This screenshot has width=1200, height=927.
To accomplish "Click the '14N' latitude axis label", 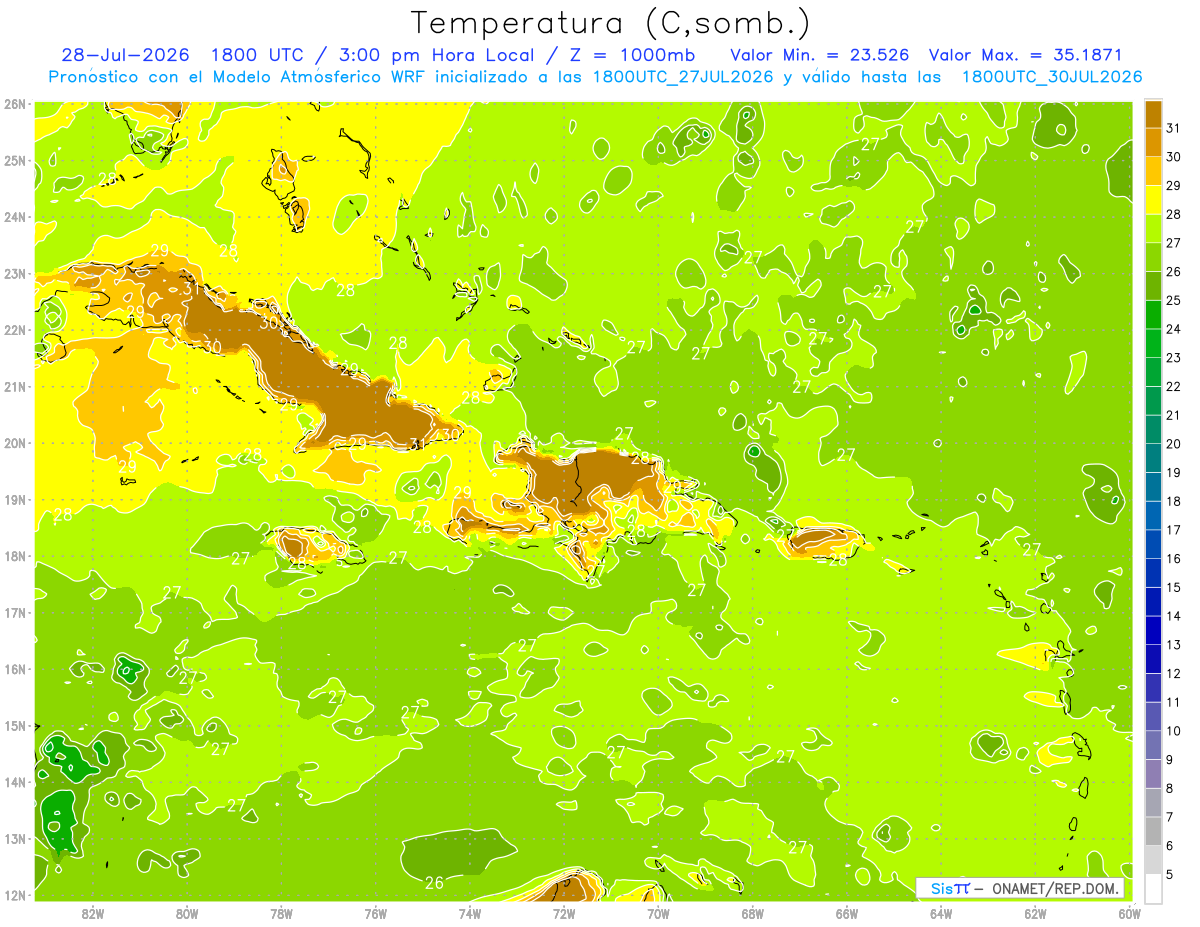I will [14, 782].
